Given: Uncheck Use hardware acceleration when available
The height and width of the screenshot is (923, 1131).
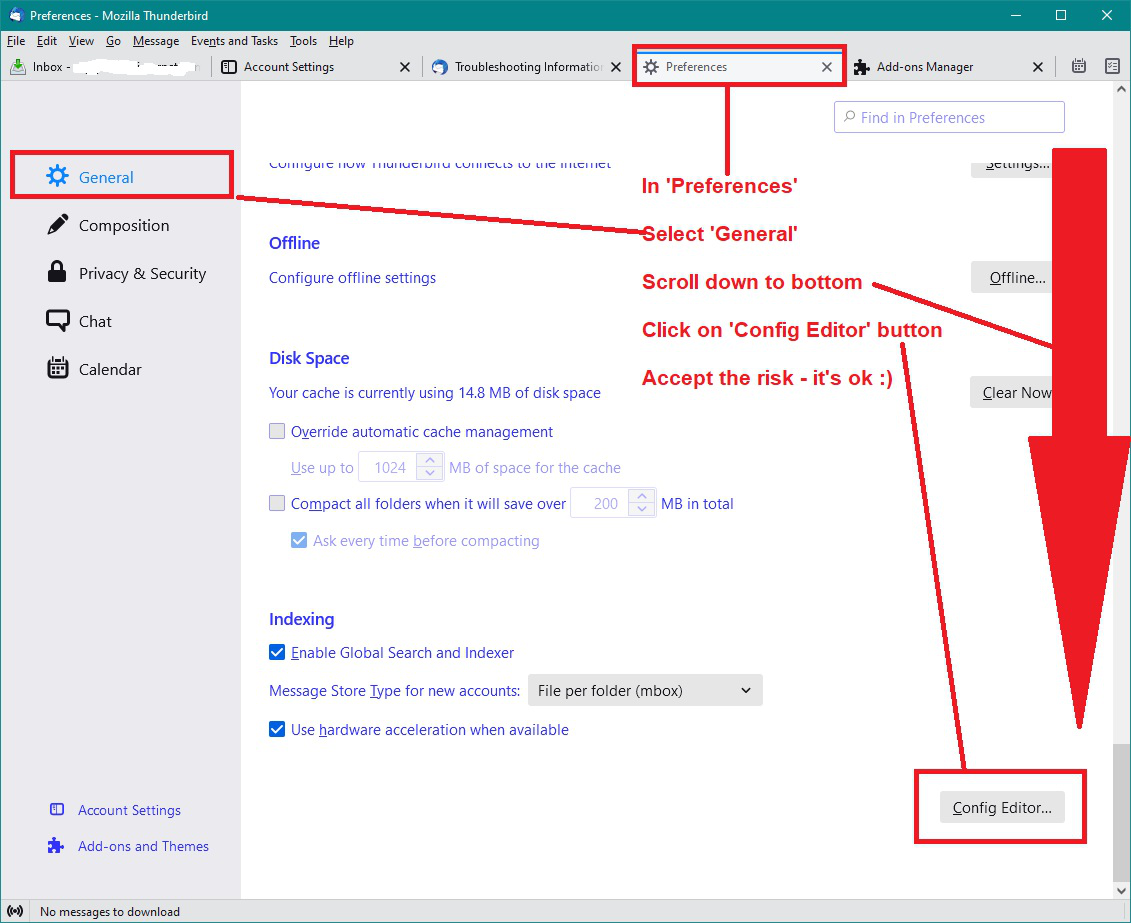Looking at the screenshot, I should [277, 730].
